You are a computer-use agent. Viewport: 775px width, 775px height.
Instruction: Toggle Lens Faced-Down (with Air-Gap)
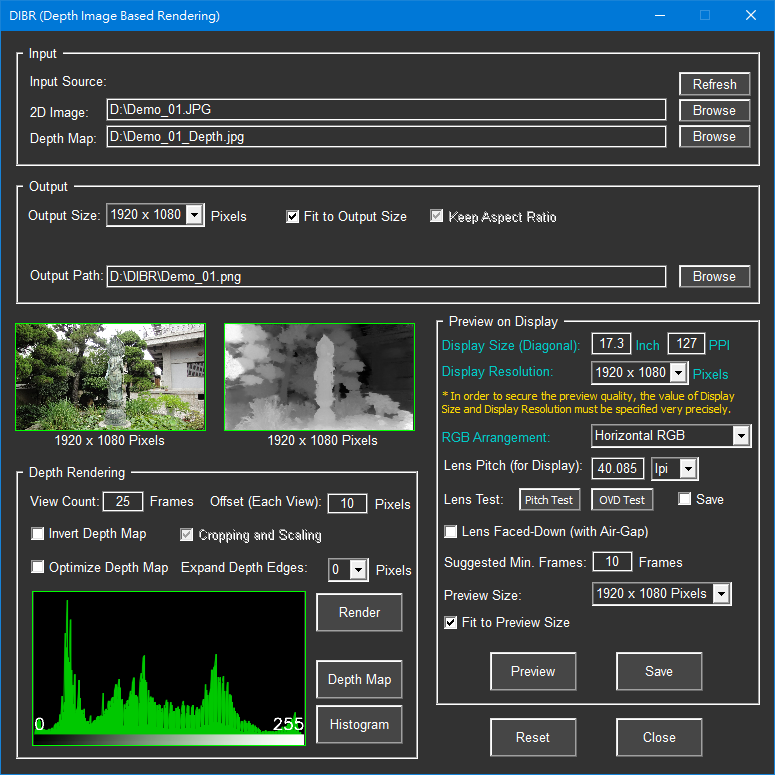(x=451, y=531)
